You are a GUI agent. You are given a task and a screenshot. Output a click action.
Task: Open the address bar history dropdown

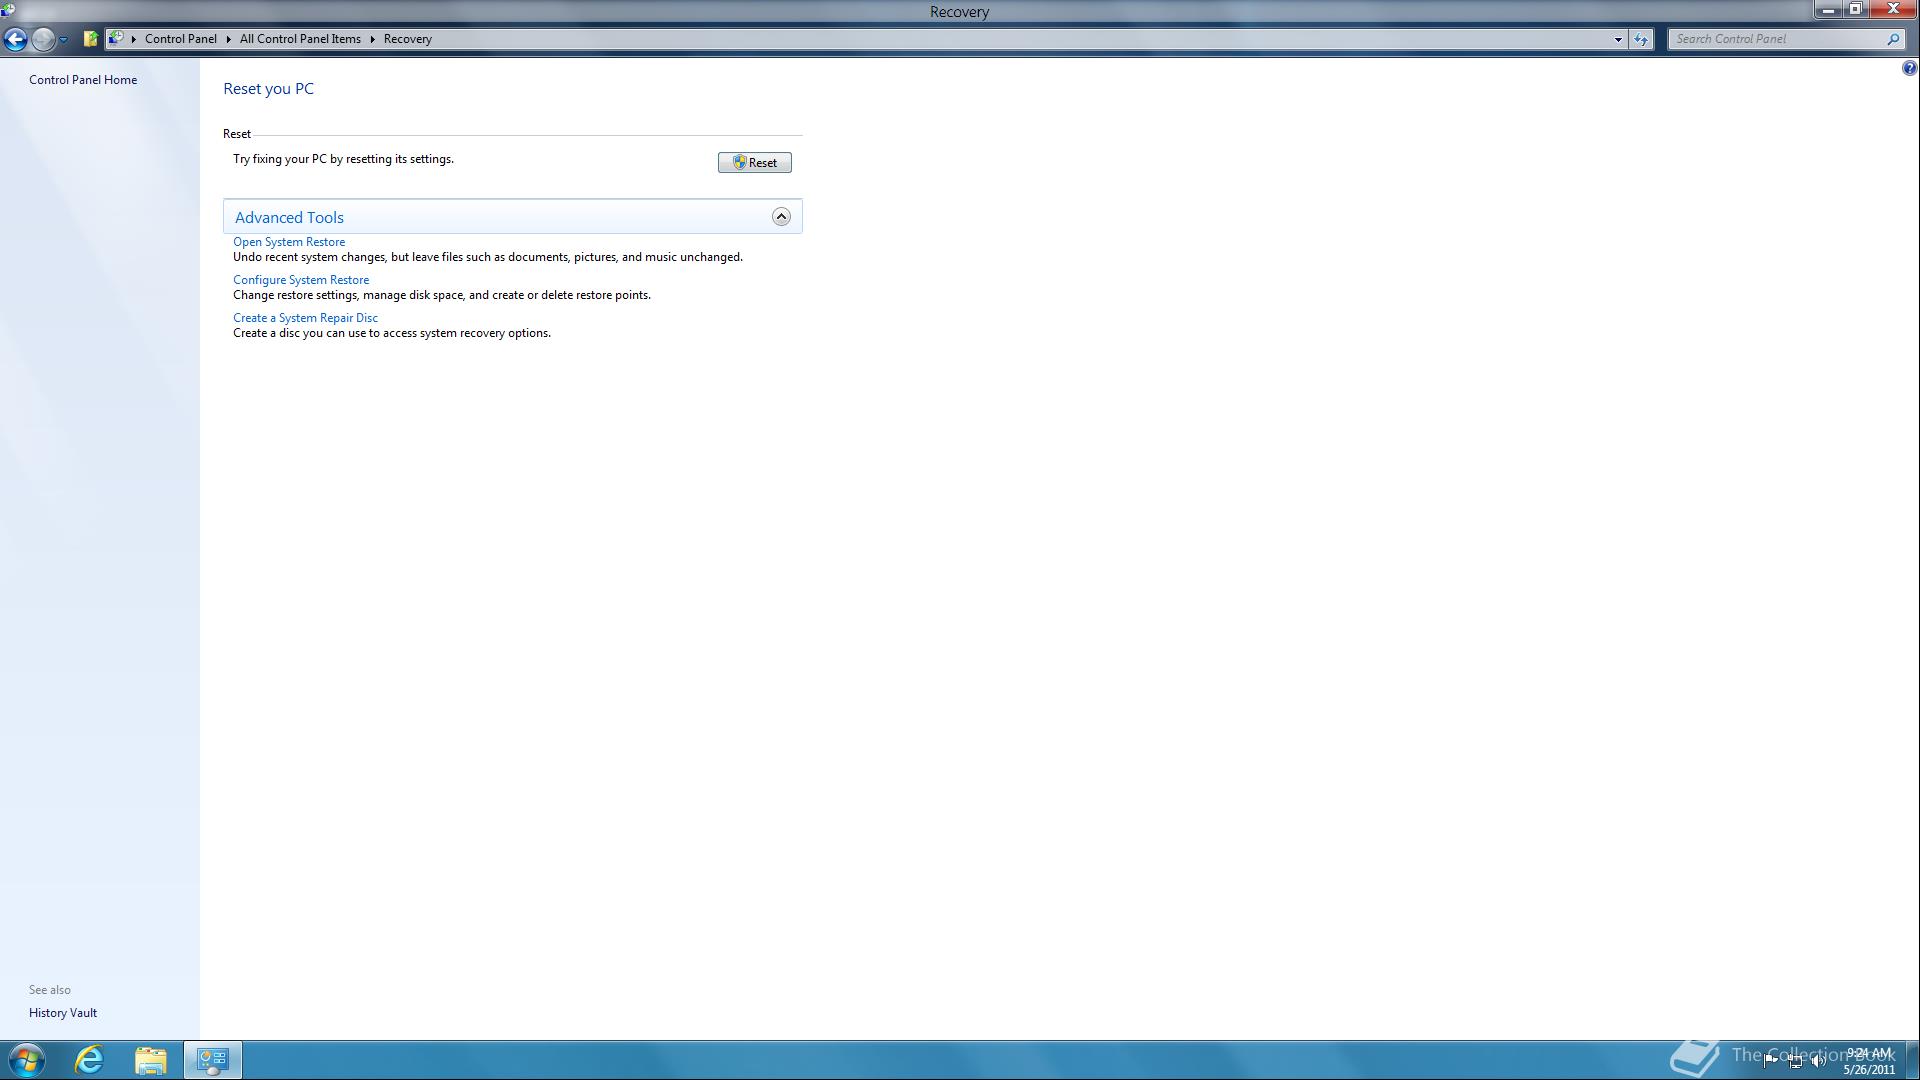[1617, 39]
